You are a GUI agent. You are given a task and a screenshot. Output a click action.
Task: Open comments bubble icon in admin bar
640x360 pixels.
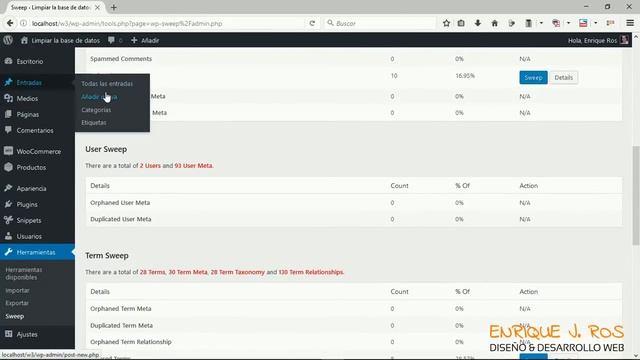click(x=111, y=40)
